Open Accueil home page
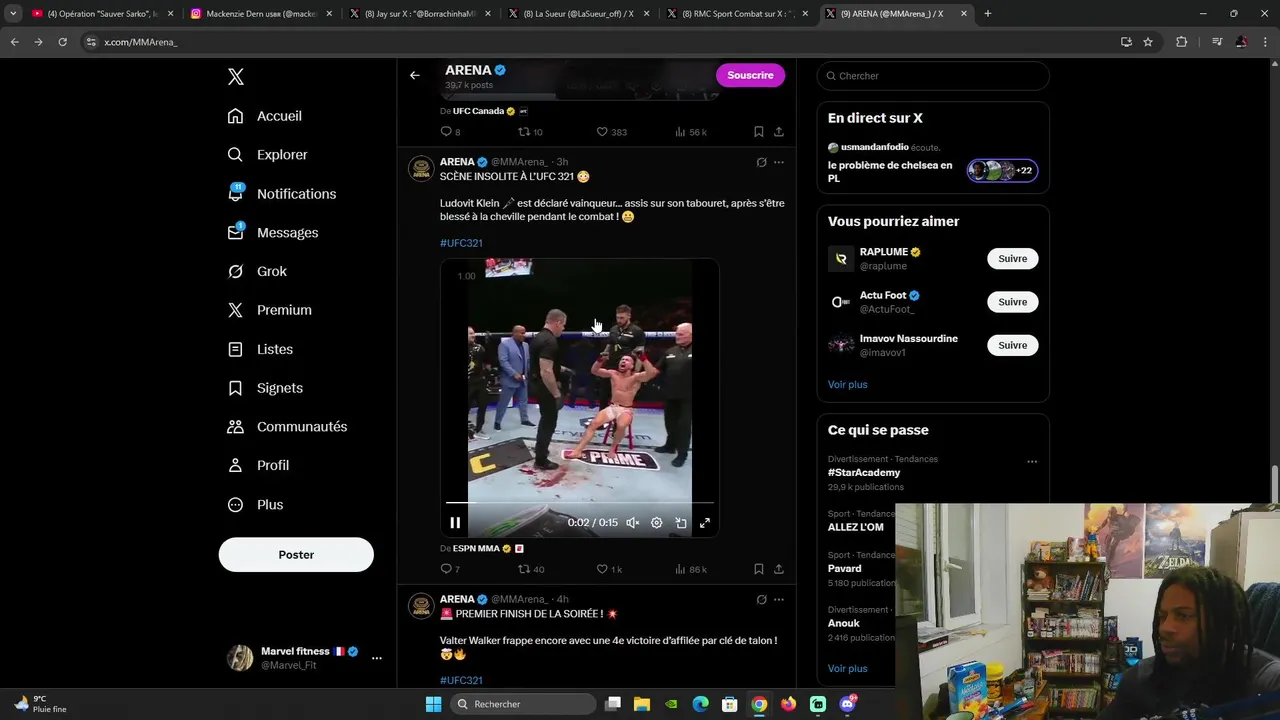The image size is (1280, 720). tap(264, 116)
